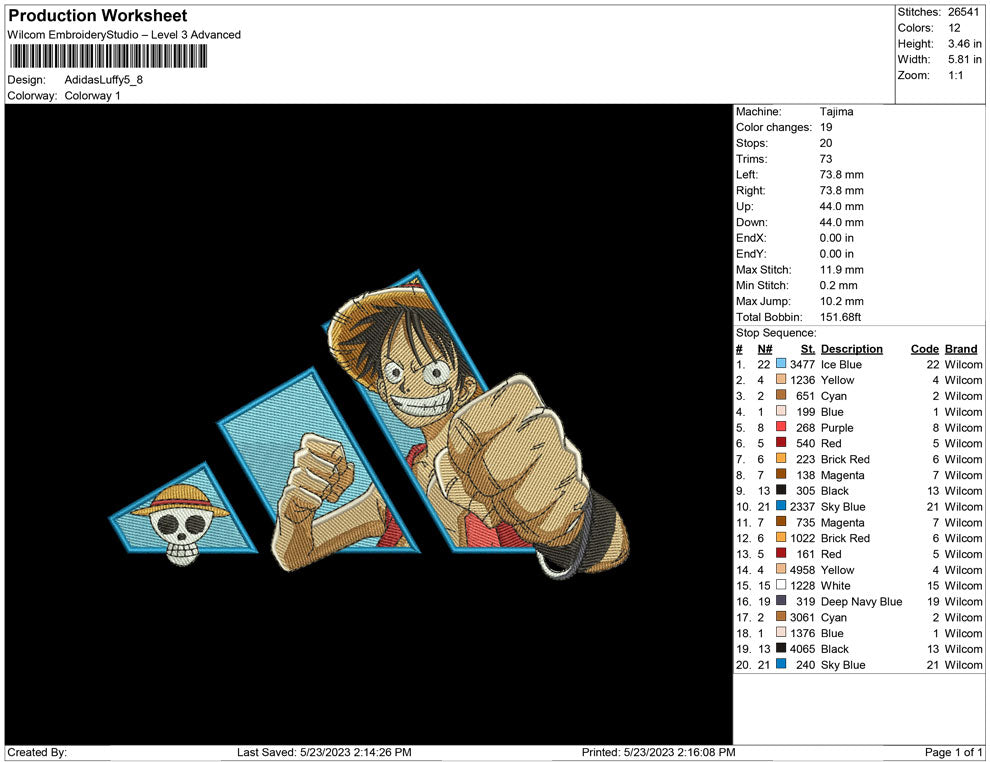Click the Black swatch with 305 stitches
This screenshot has height=762, width=990.
click(x=781, y=491)
